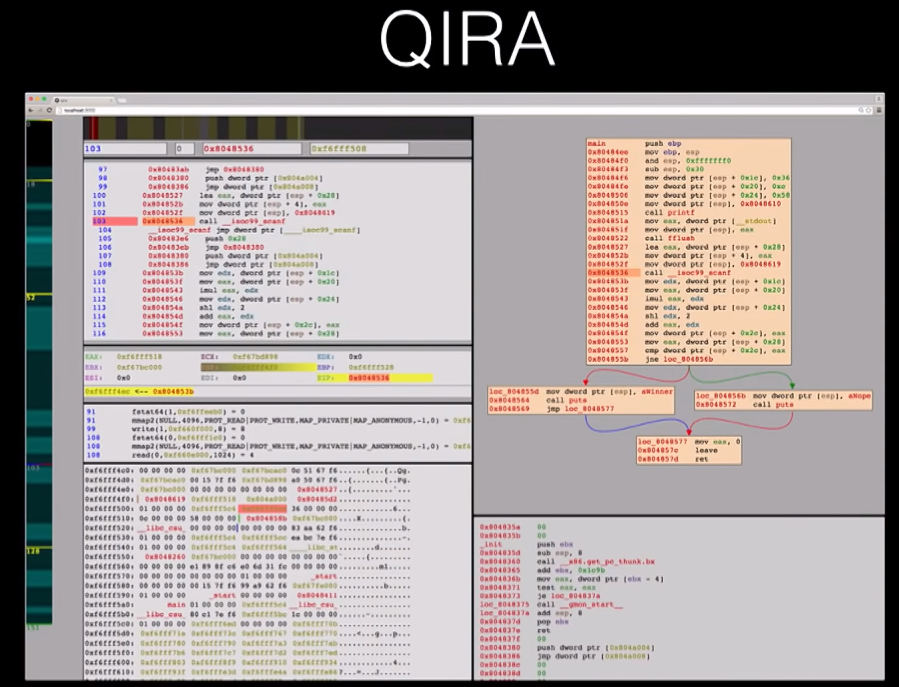
Task: Go back using the browser back arrow
Action: pyautogui.click(x=31, y=110)
